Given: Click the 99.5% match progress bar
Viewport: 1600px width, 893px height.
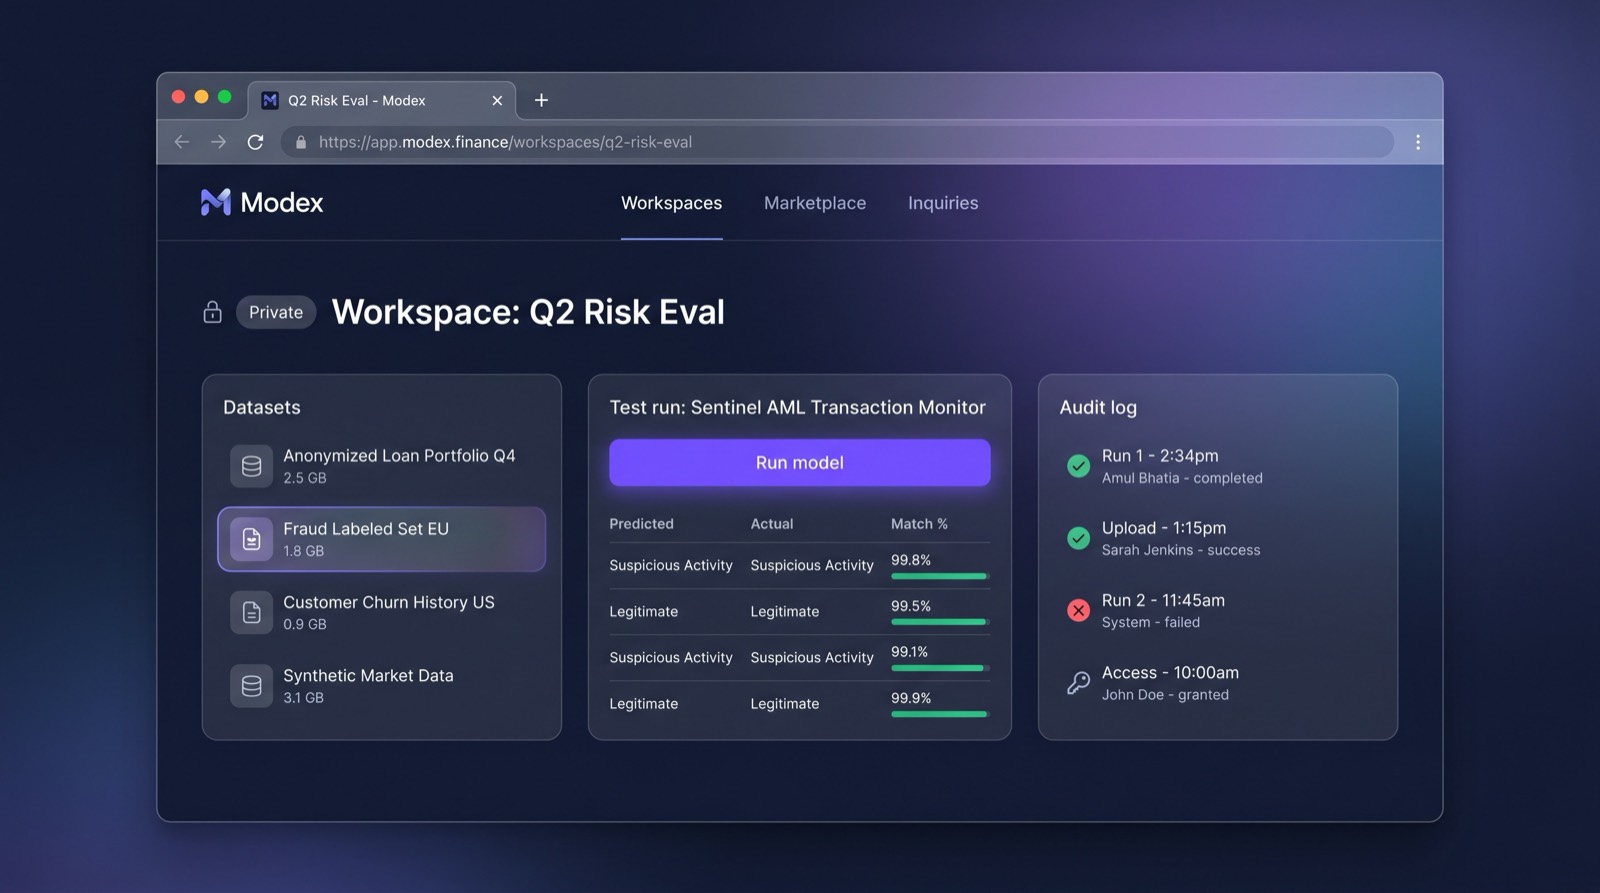Looking at the screenshot, I should pyautogui.click(x=940, y=622).
